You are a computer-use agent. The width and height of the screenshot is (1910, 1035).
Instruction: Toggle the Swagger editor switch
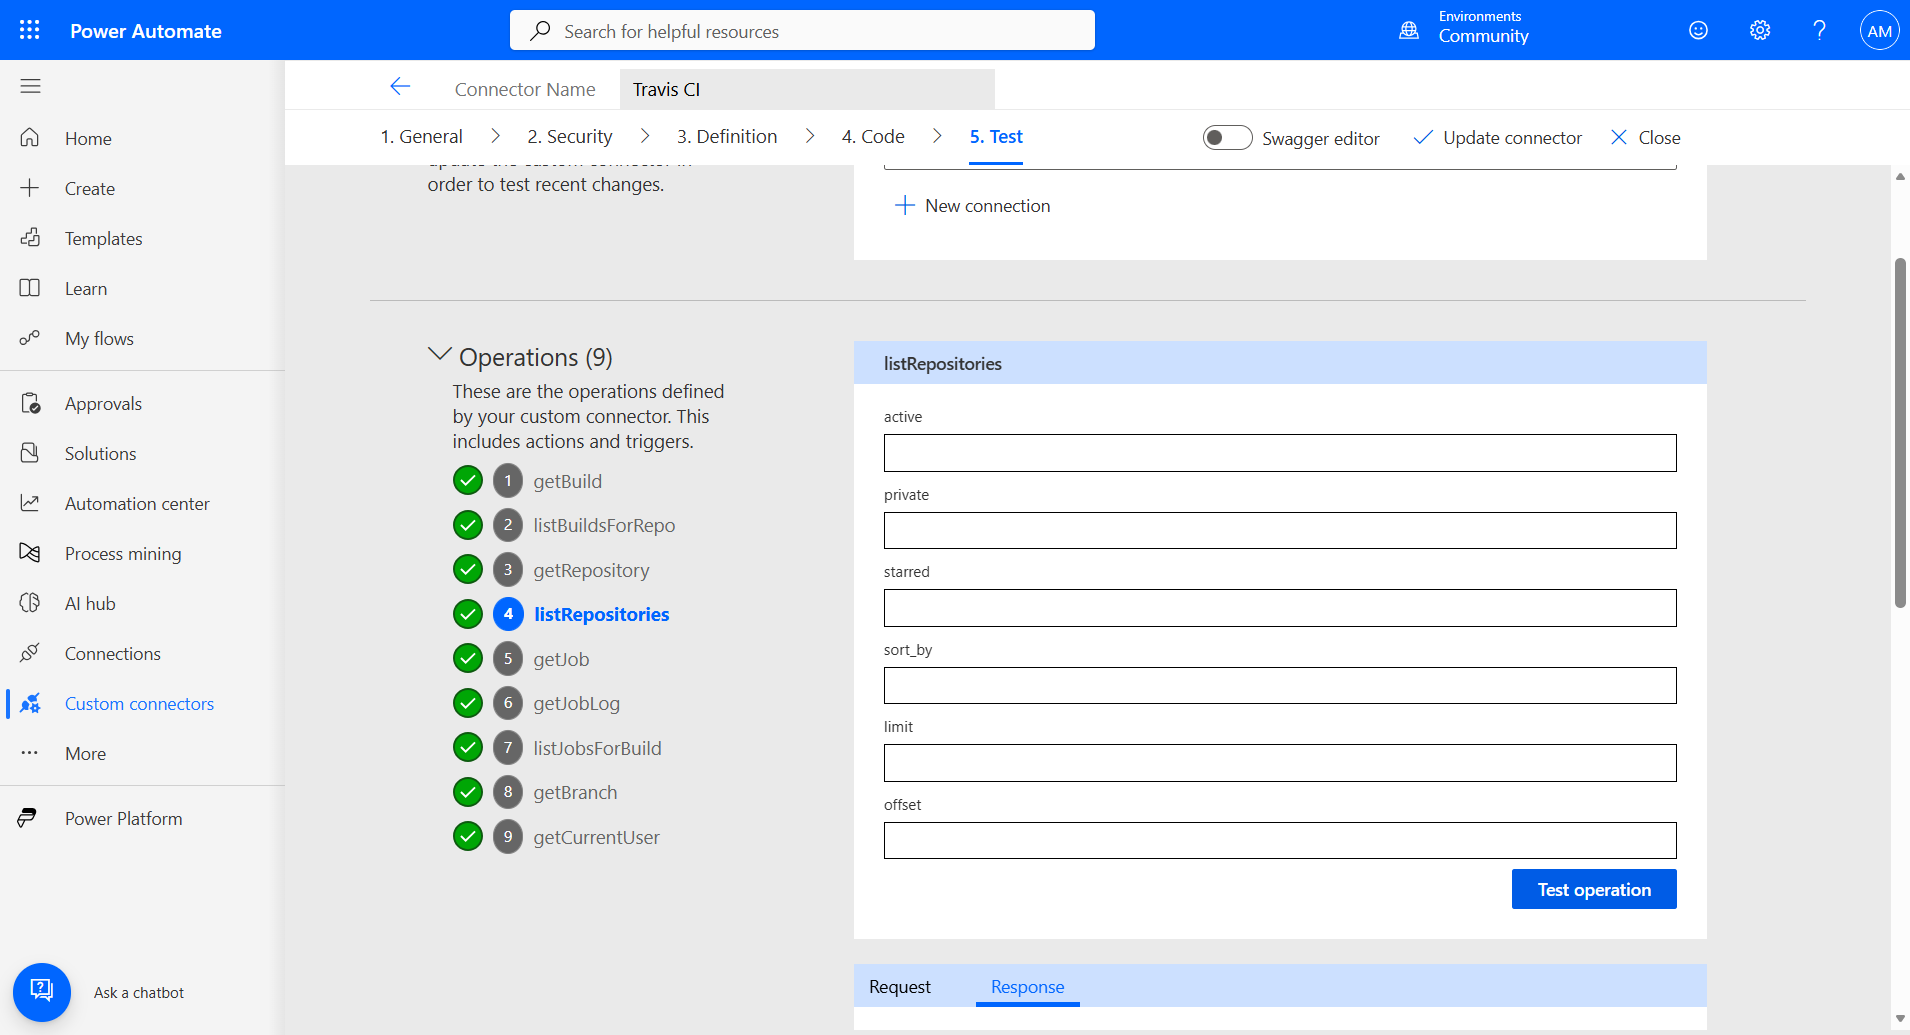(1227, 137)
